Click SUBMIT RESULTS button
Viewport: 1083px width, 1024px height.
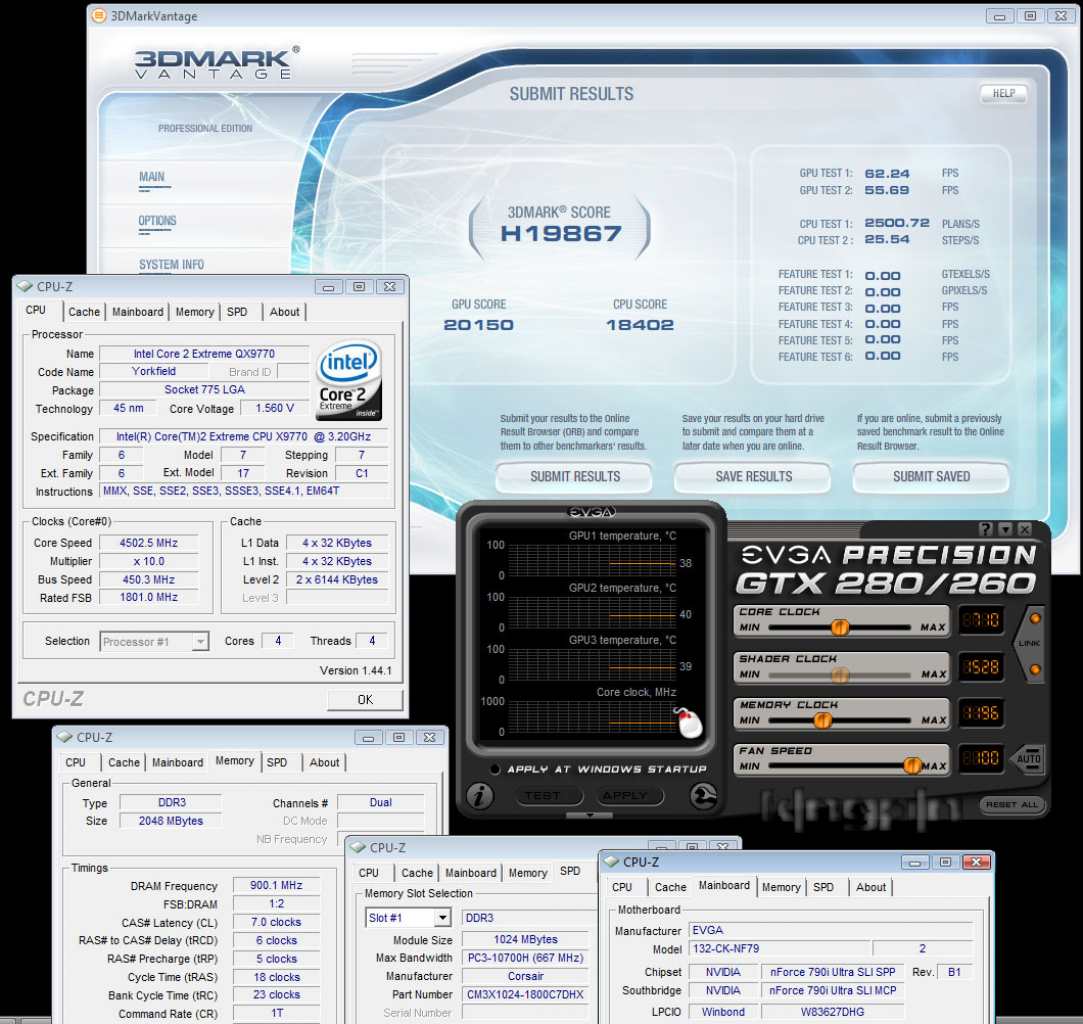click(575, 476)
